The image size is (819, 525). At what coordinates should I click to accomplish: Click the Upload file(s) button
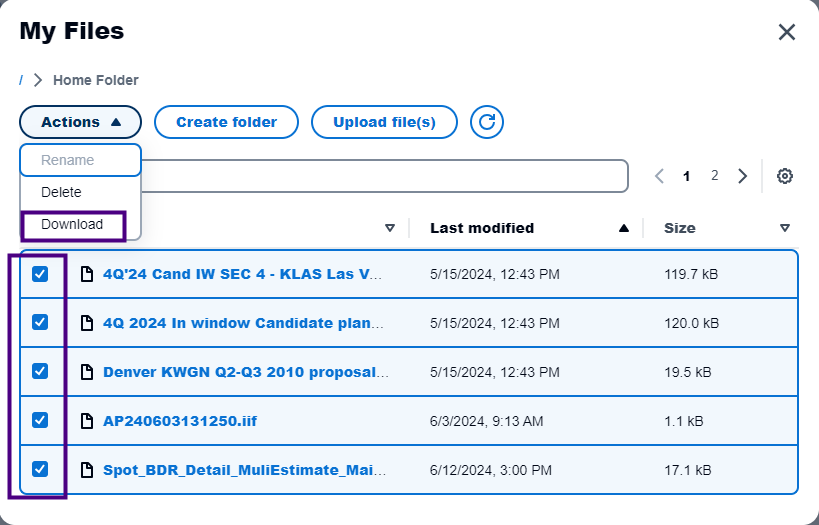pos(384,122)
